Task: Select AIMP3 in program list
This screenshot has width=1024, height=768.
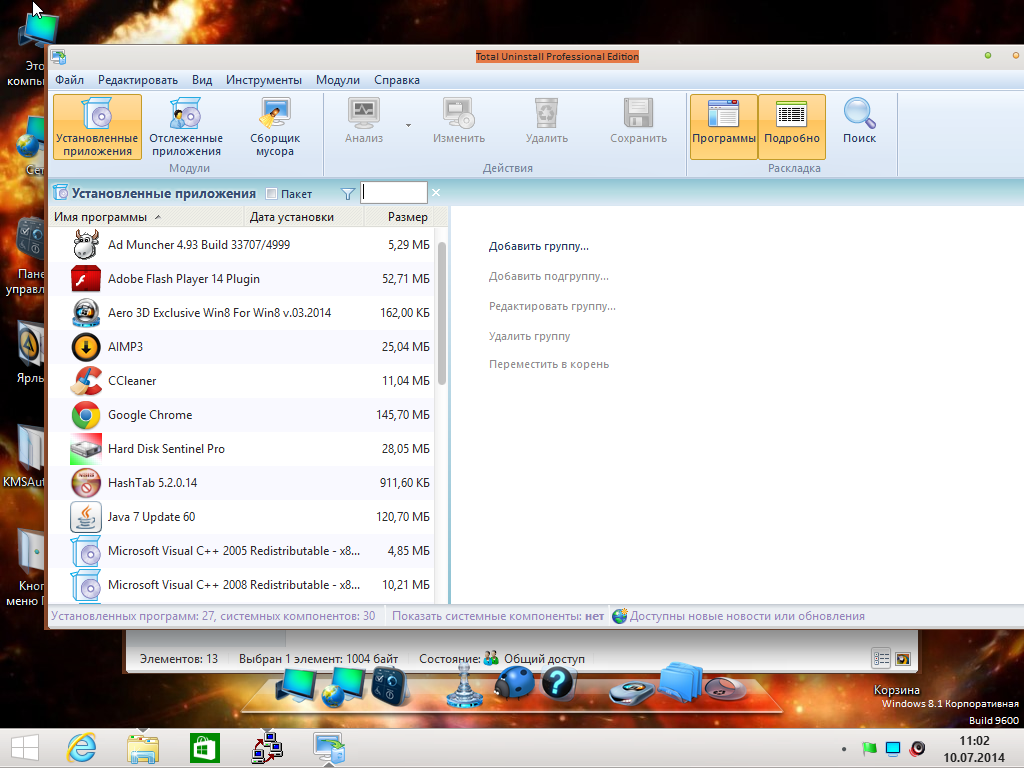Action: (241, 347)
